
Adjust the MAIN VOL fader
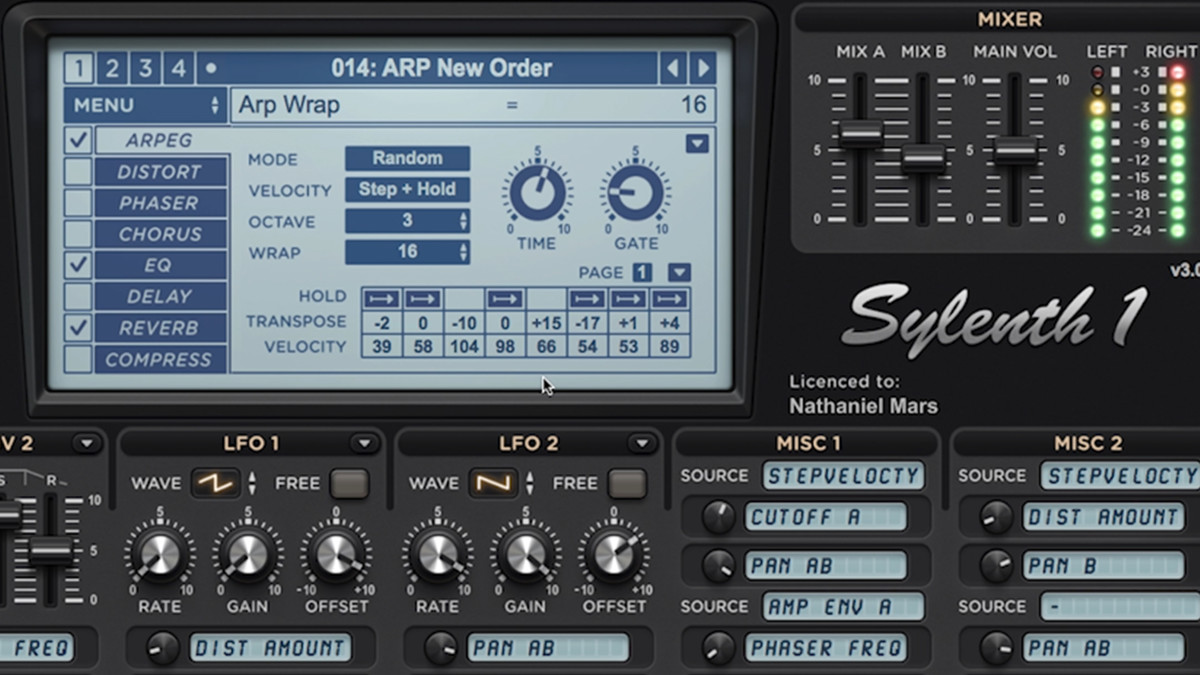click(x=1015, y=151)
